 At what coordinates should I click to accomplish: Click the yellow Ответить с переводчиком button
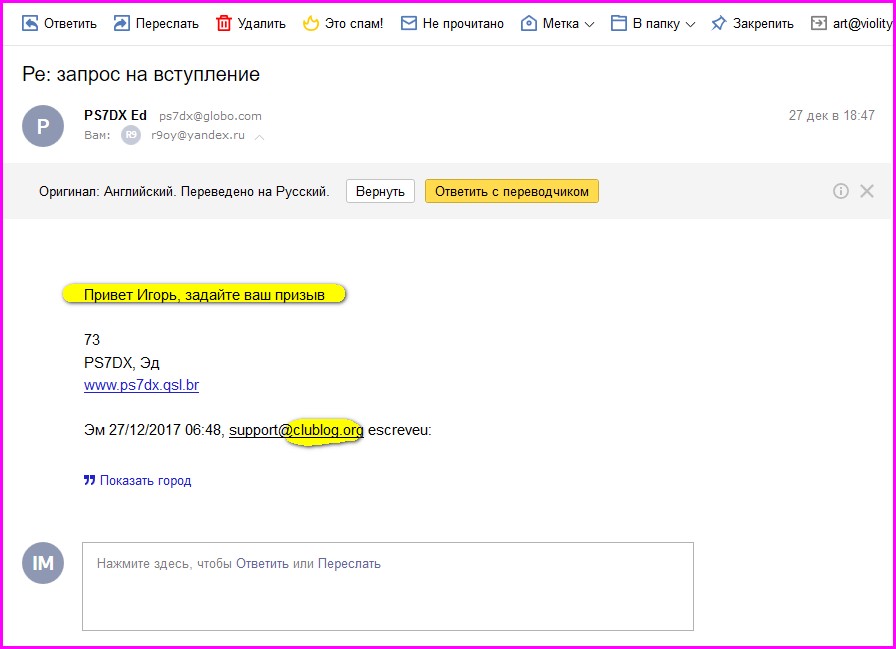coord(511,191)
